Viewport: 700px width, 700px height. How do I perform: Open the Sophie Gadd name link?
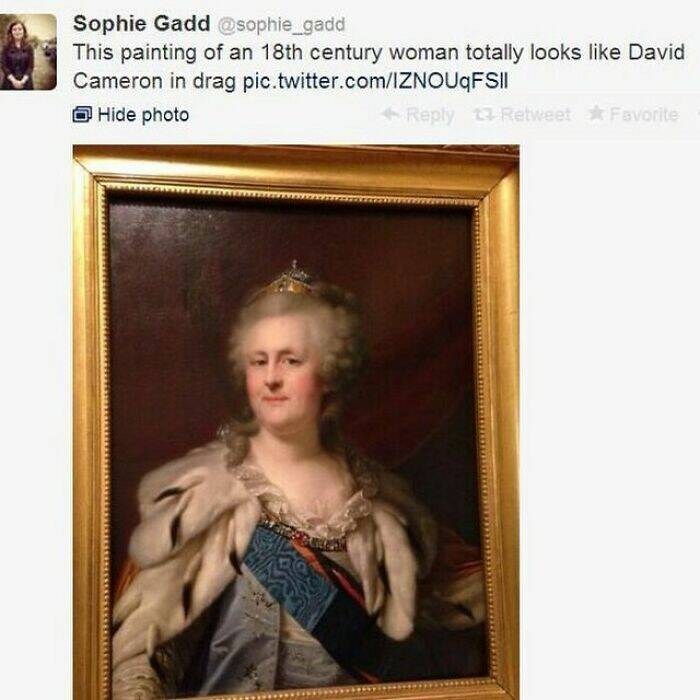[142, 24]
